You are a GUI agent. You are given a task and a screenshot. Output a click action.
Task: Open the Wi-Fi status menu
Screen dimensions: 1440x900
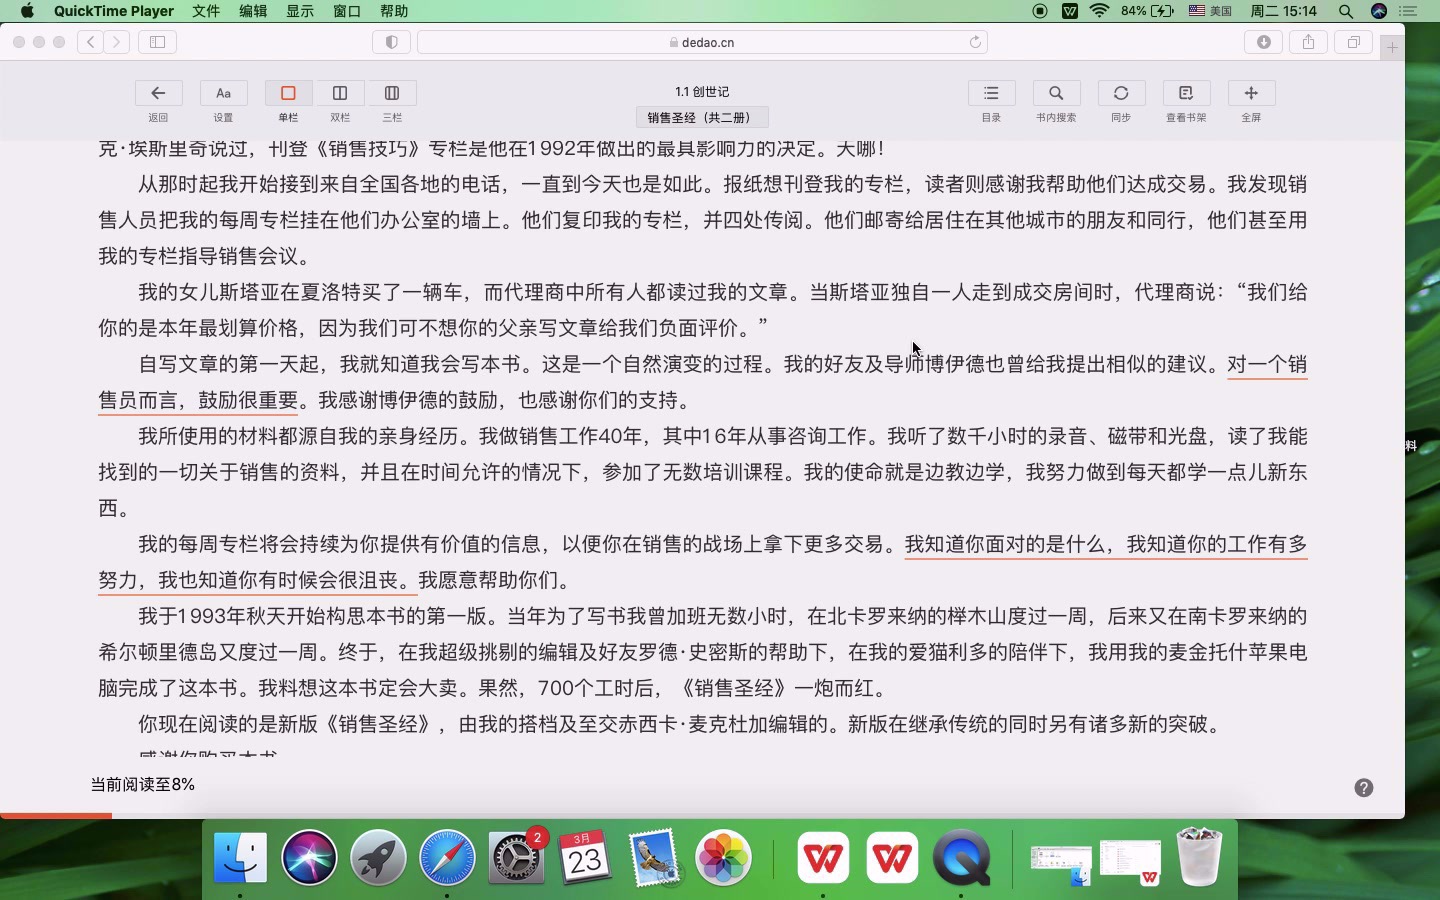click(1100, 11)
